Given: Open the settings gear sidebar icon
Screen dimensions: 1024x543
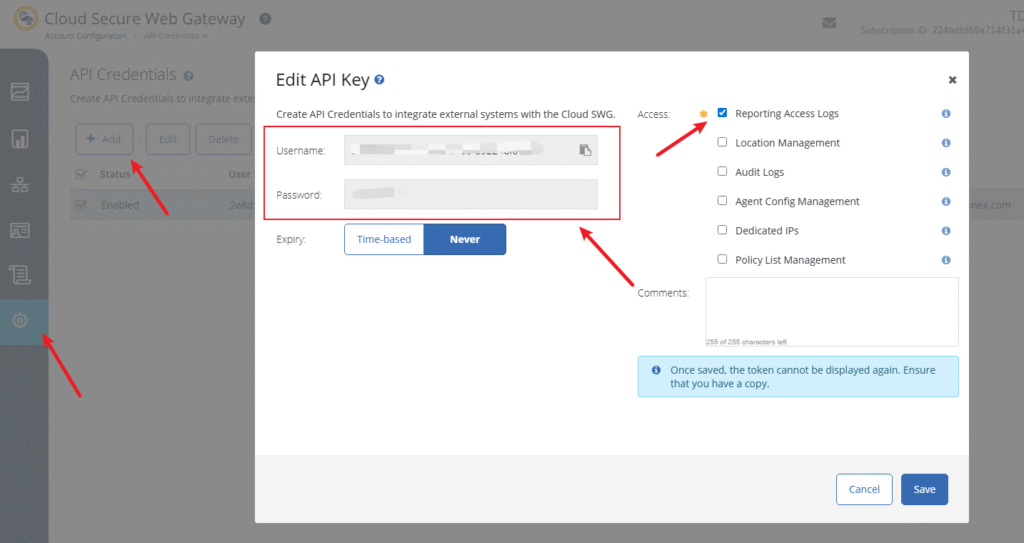Looking at the screenshot, I should [x=20, y=321].
